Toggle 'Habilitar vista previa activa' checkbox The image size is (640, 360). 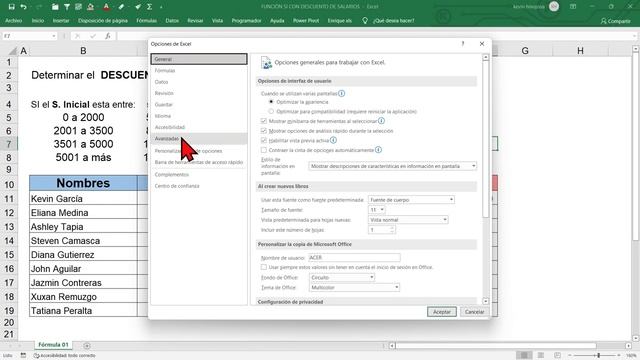coord(264,140)
